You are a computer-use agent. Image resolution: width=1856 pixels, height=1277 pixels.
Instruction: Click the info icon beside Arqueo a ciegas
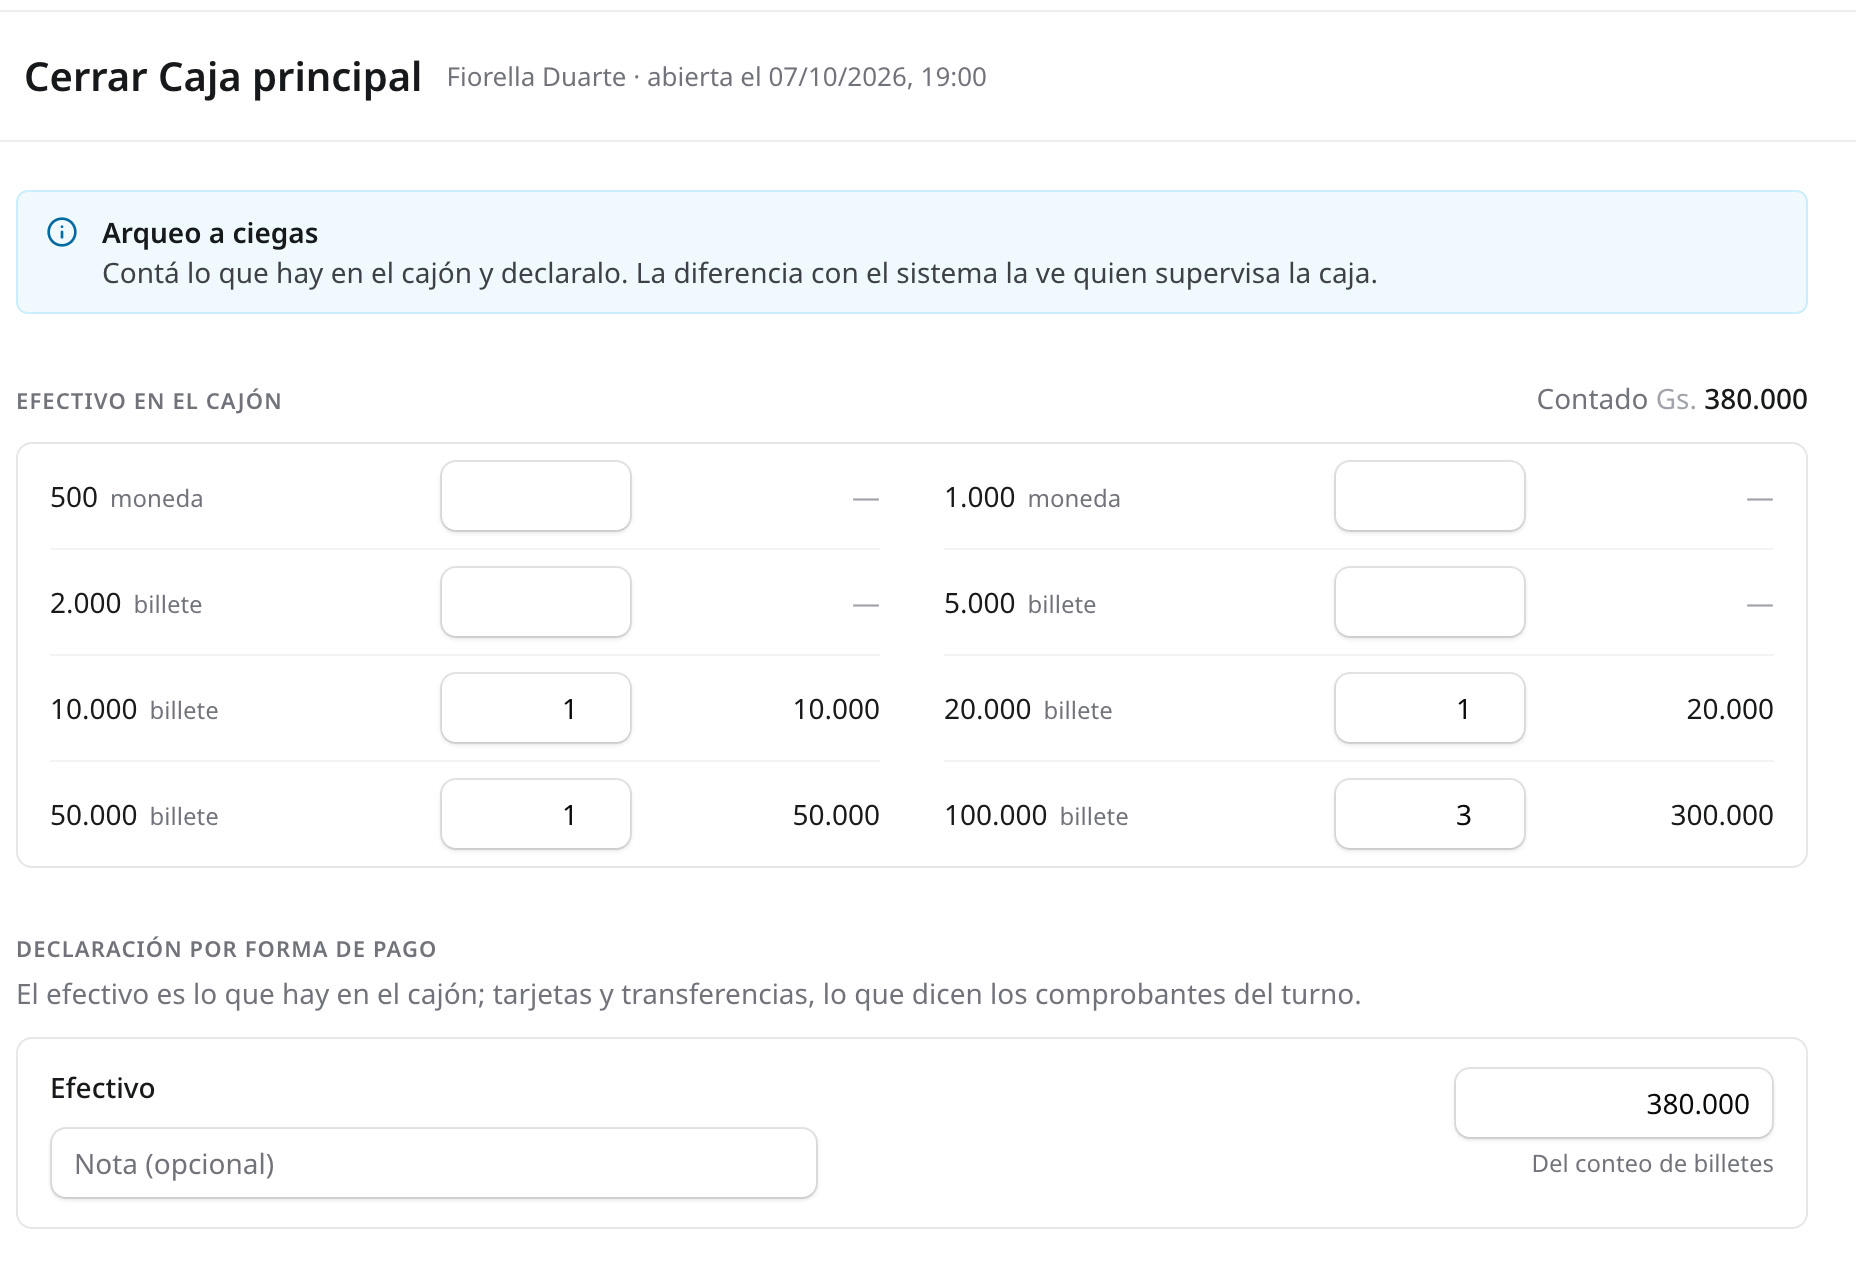pos(62,232)
